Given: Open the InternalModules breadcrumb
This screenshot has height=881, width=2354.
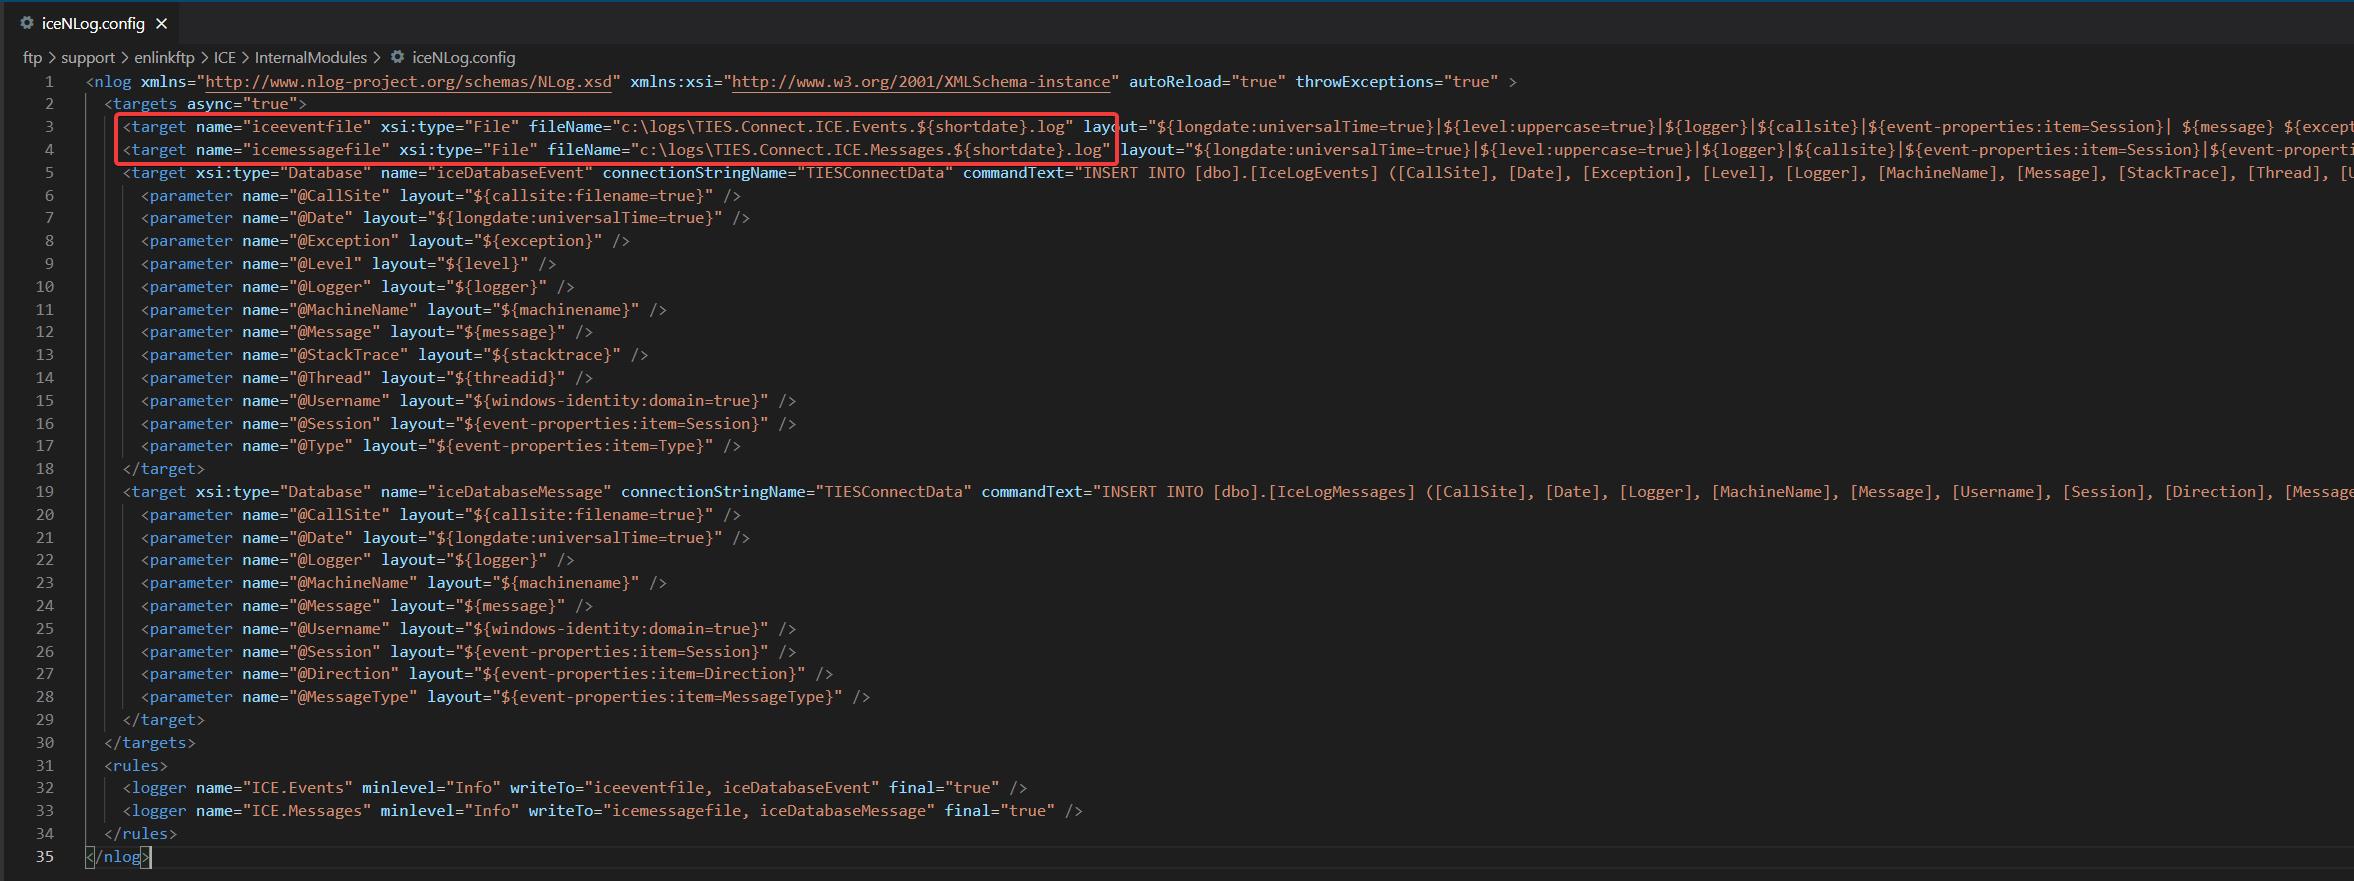Looking at the screenshot, I should (x=310, y=58).
